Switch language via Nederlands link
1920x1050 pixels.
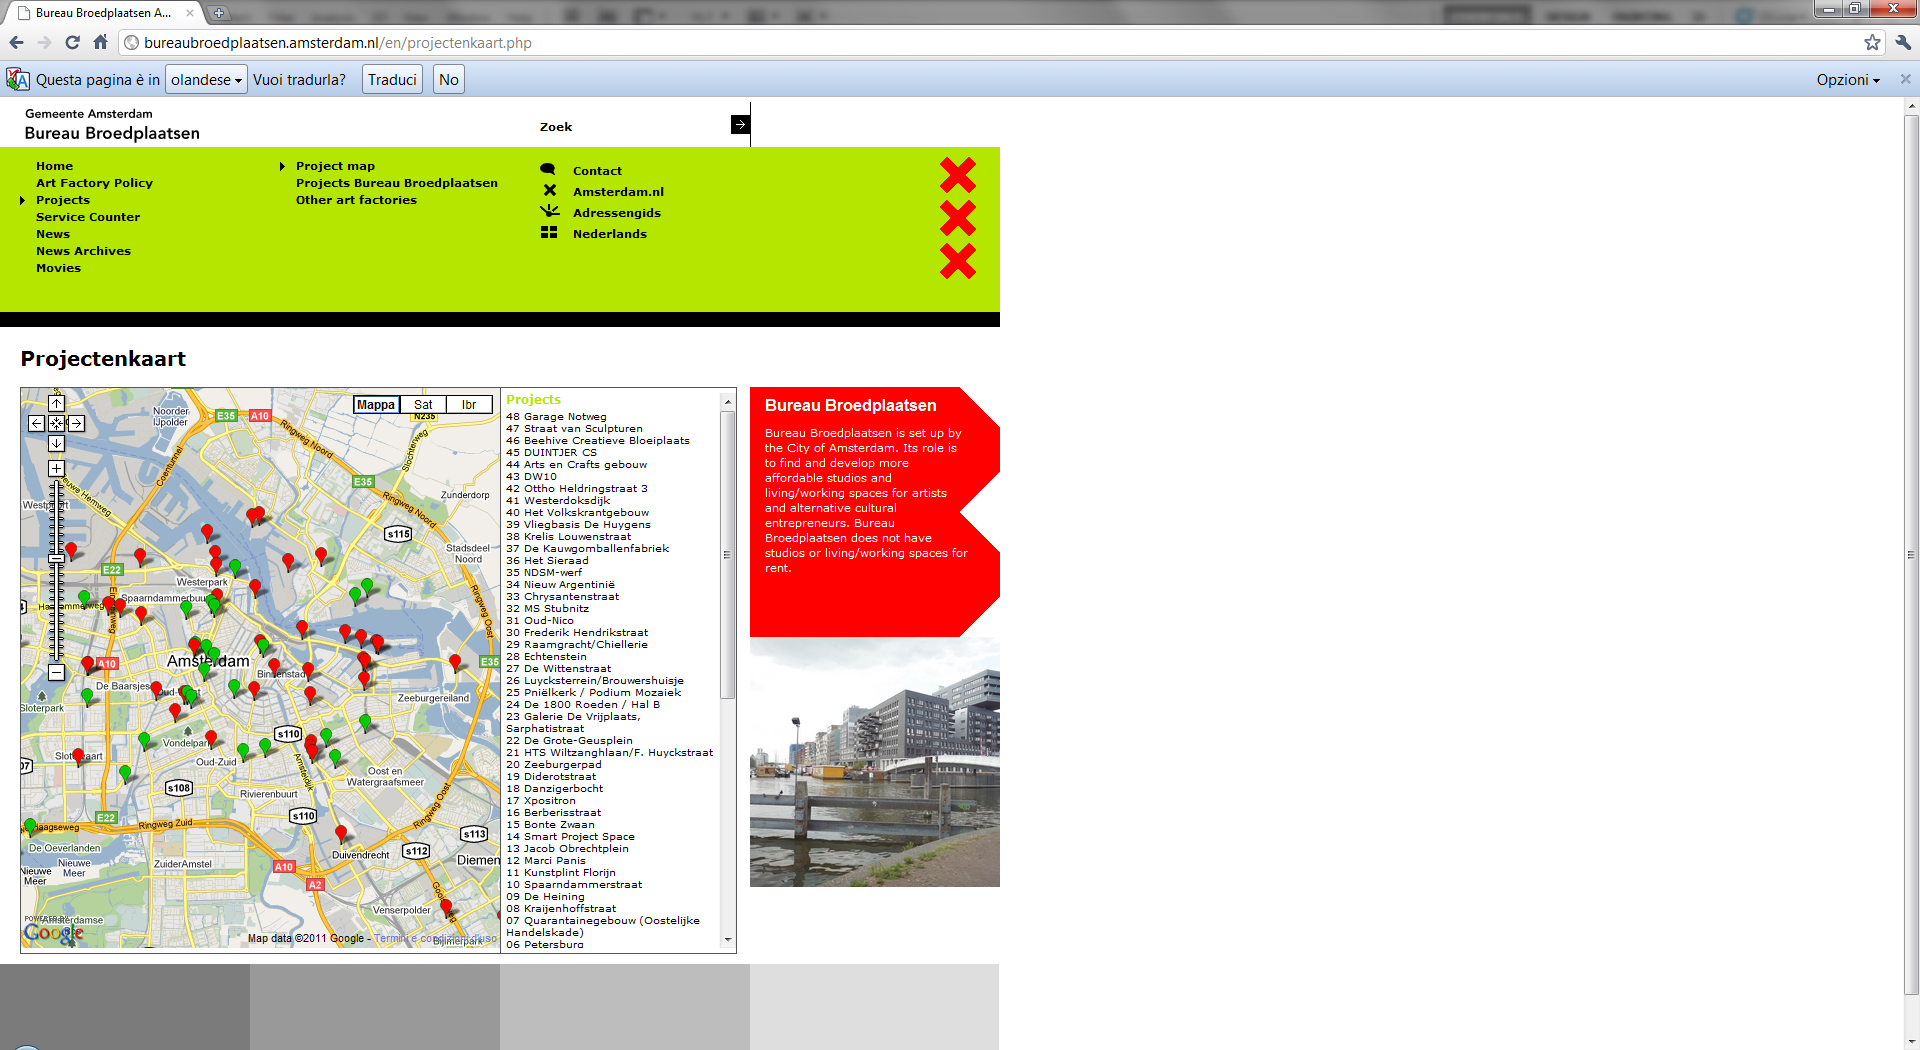(610, 234)
